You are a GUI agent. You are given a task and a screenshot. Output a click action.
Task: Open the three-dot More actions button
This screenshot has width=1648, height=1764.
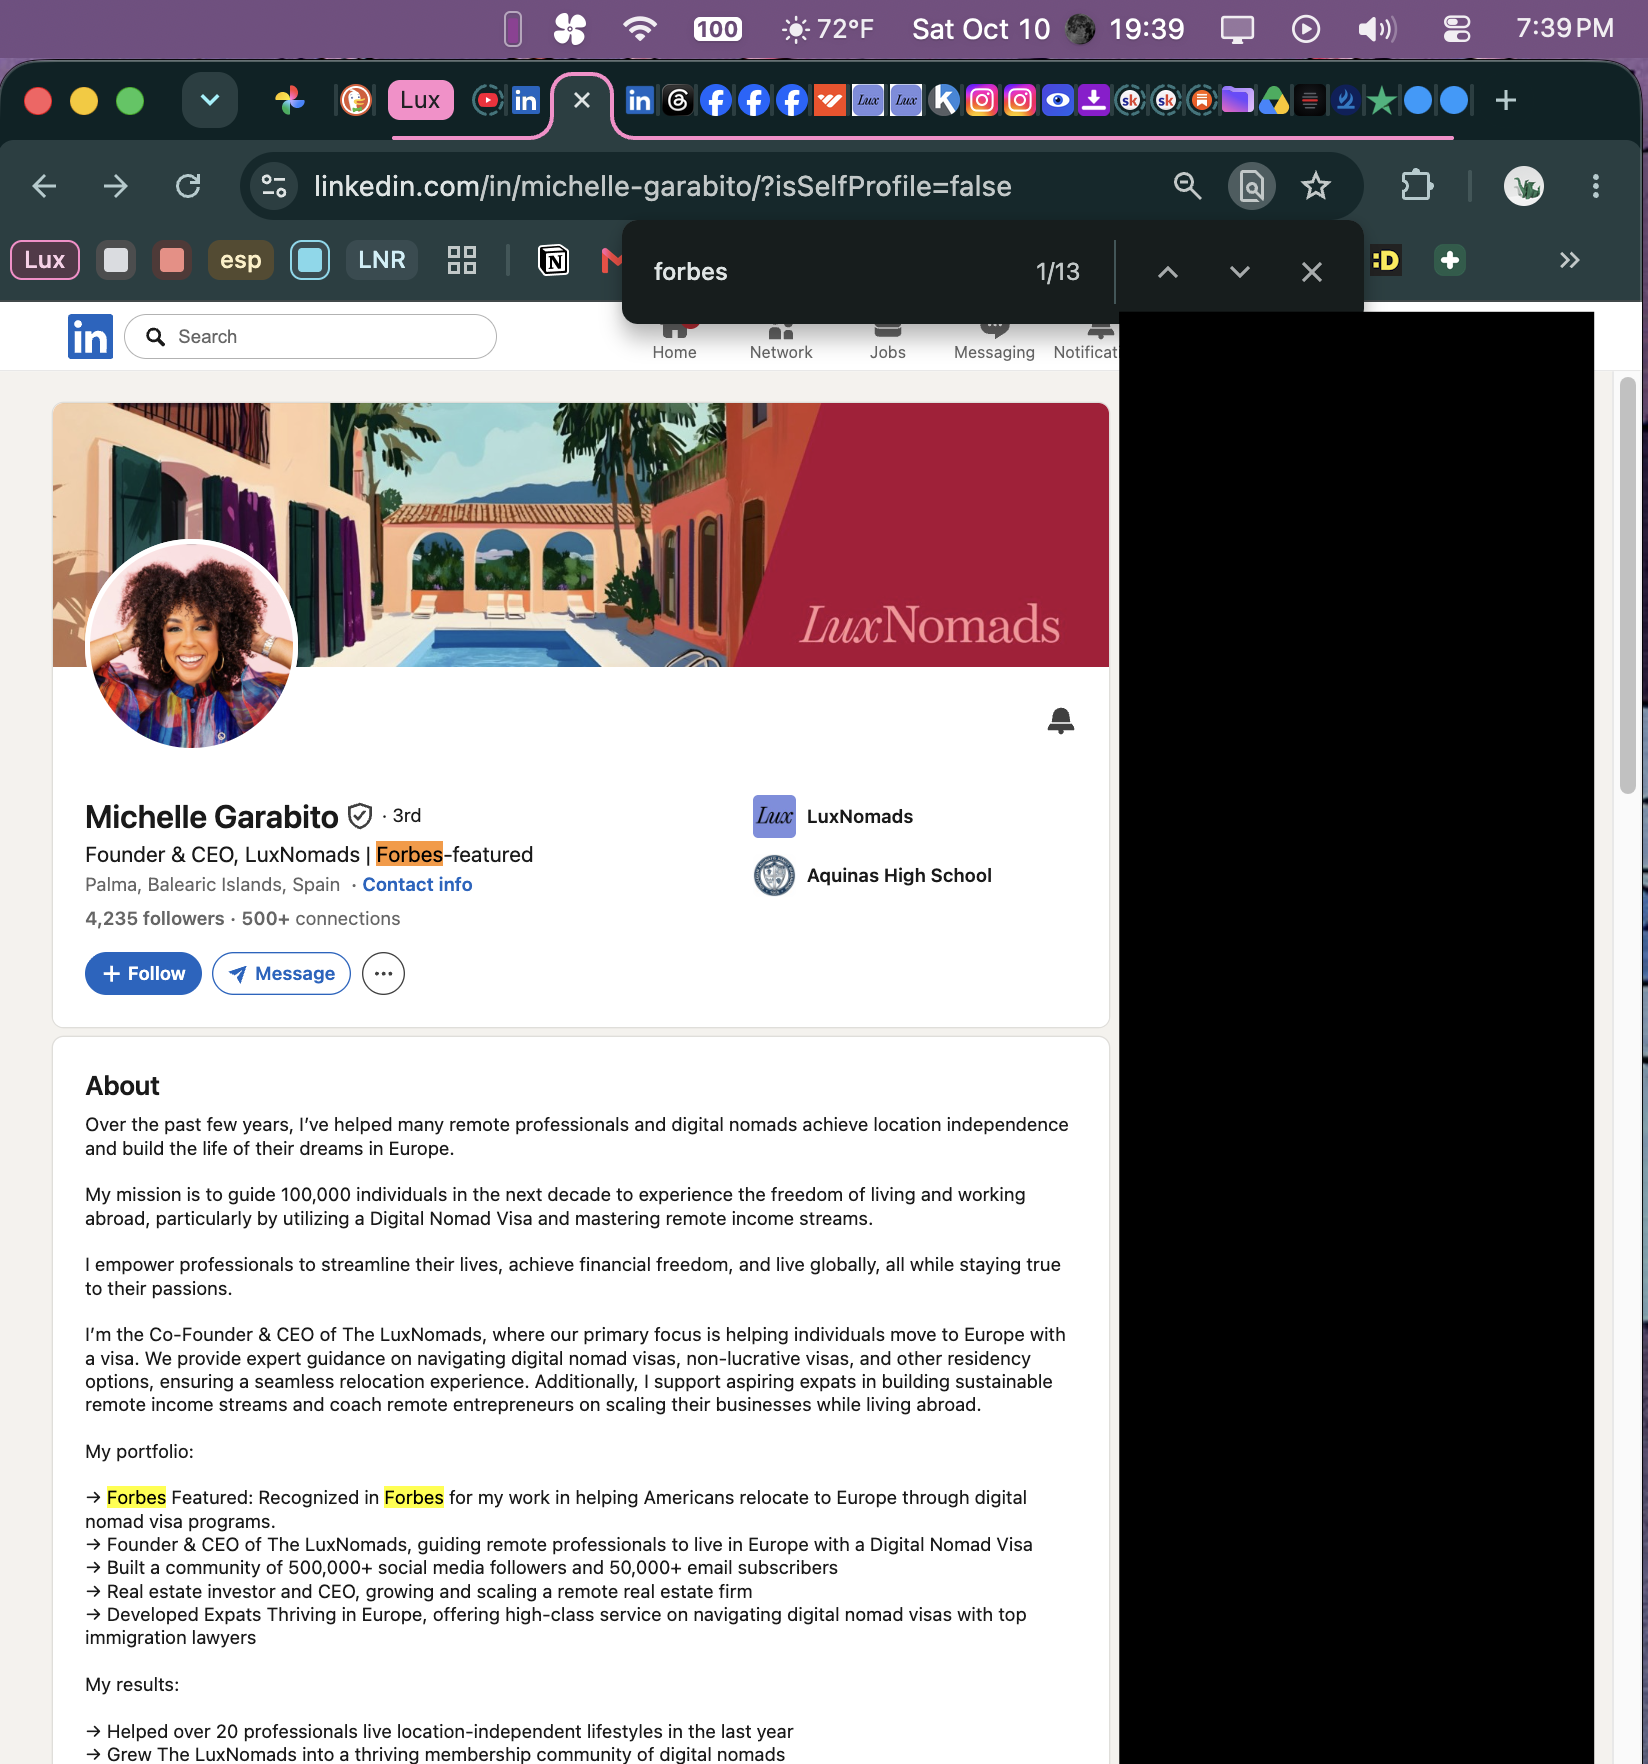pyautogui.click(x=383, y=973)
